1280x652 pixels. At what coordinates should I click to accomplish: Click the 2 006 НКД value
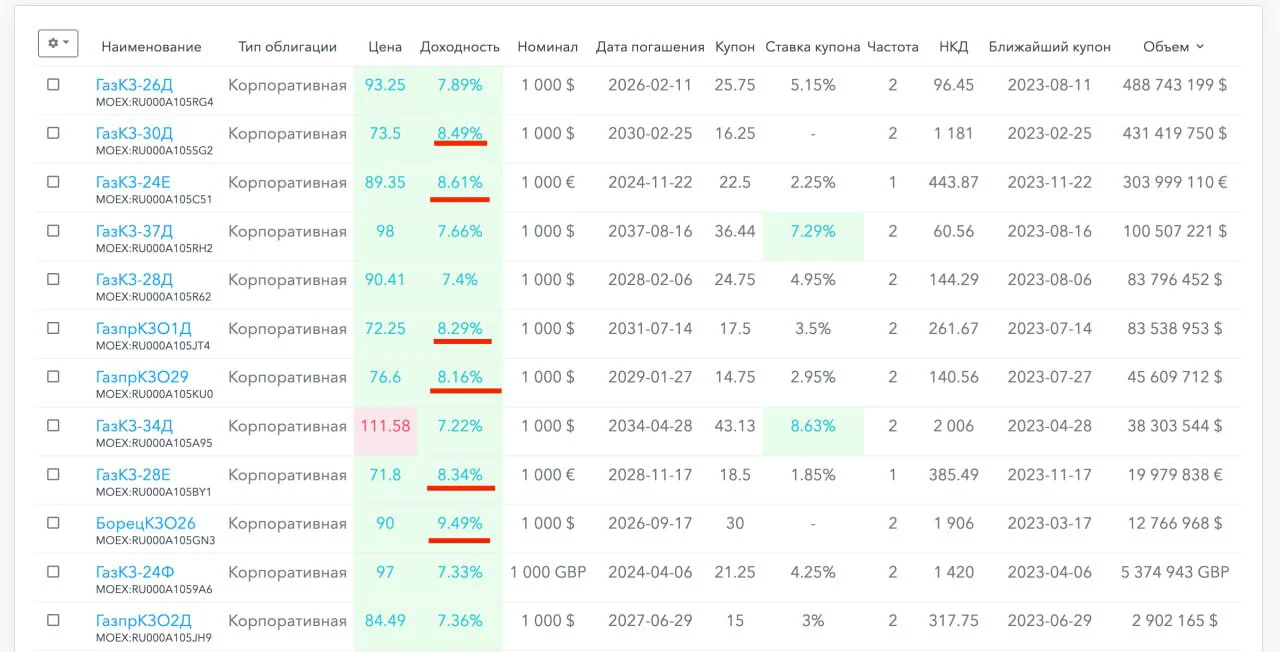click(x=953, y=426)
